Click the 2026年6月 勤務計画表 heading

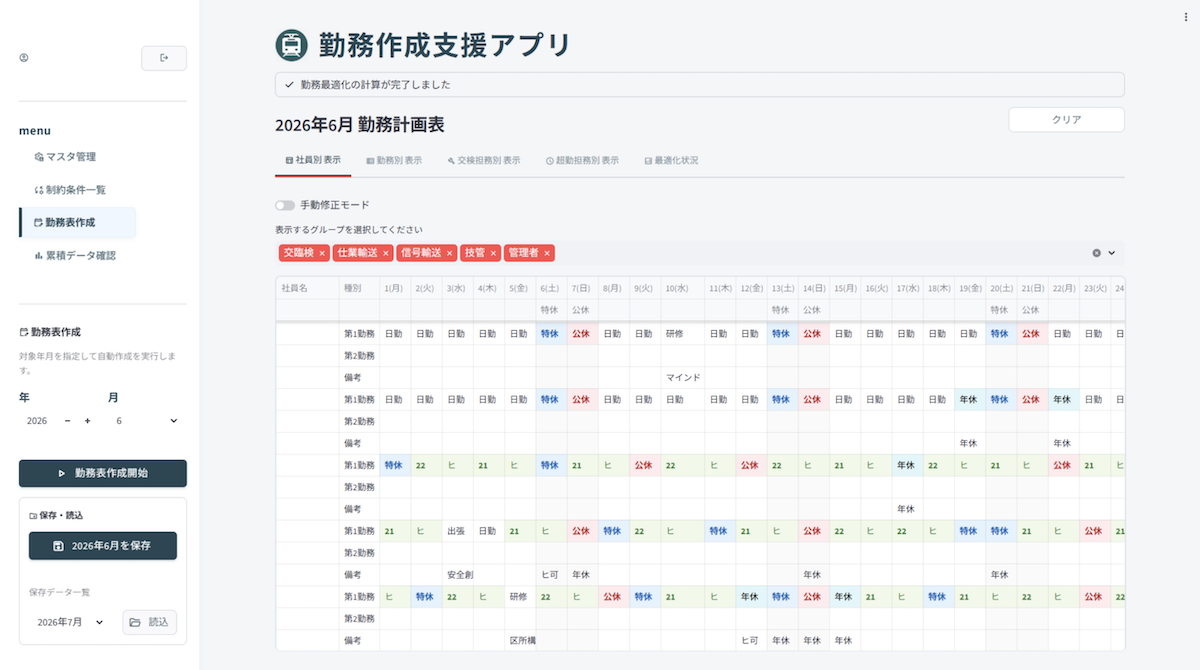point(360,125)
